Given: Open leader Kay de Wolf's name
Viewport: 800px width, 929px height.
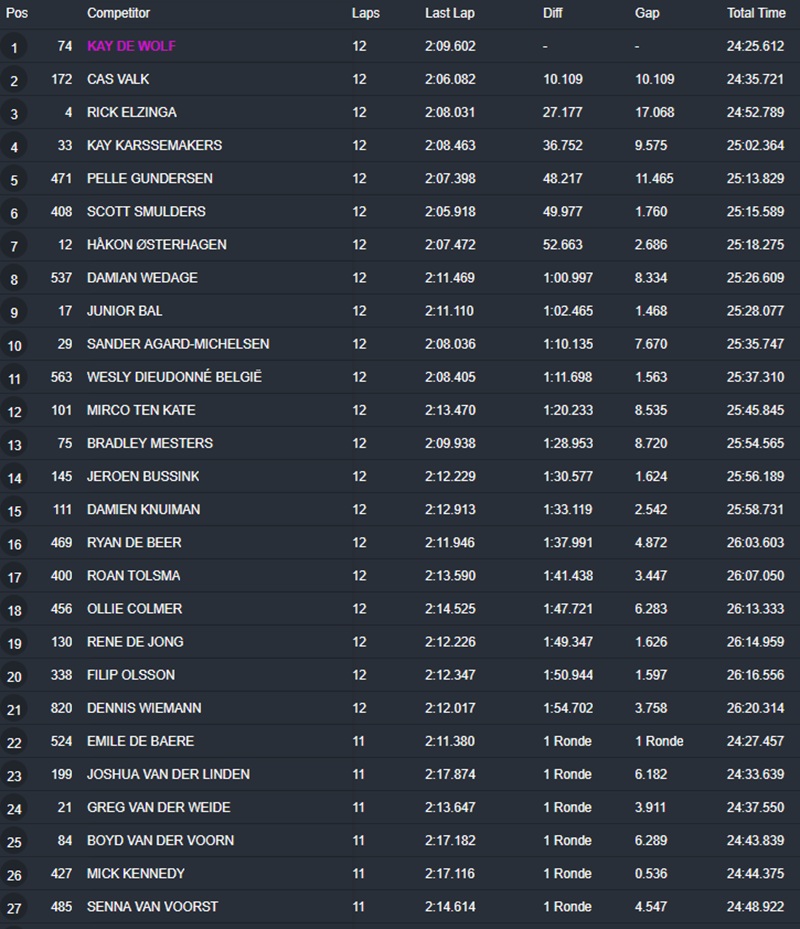Looking at the screenshot, I should pos(131,46).
